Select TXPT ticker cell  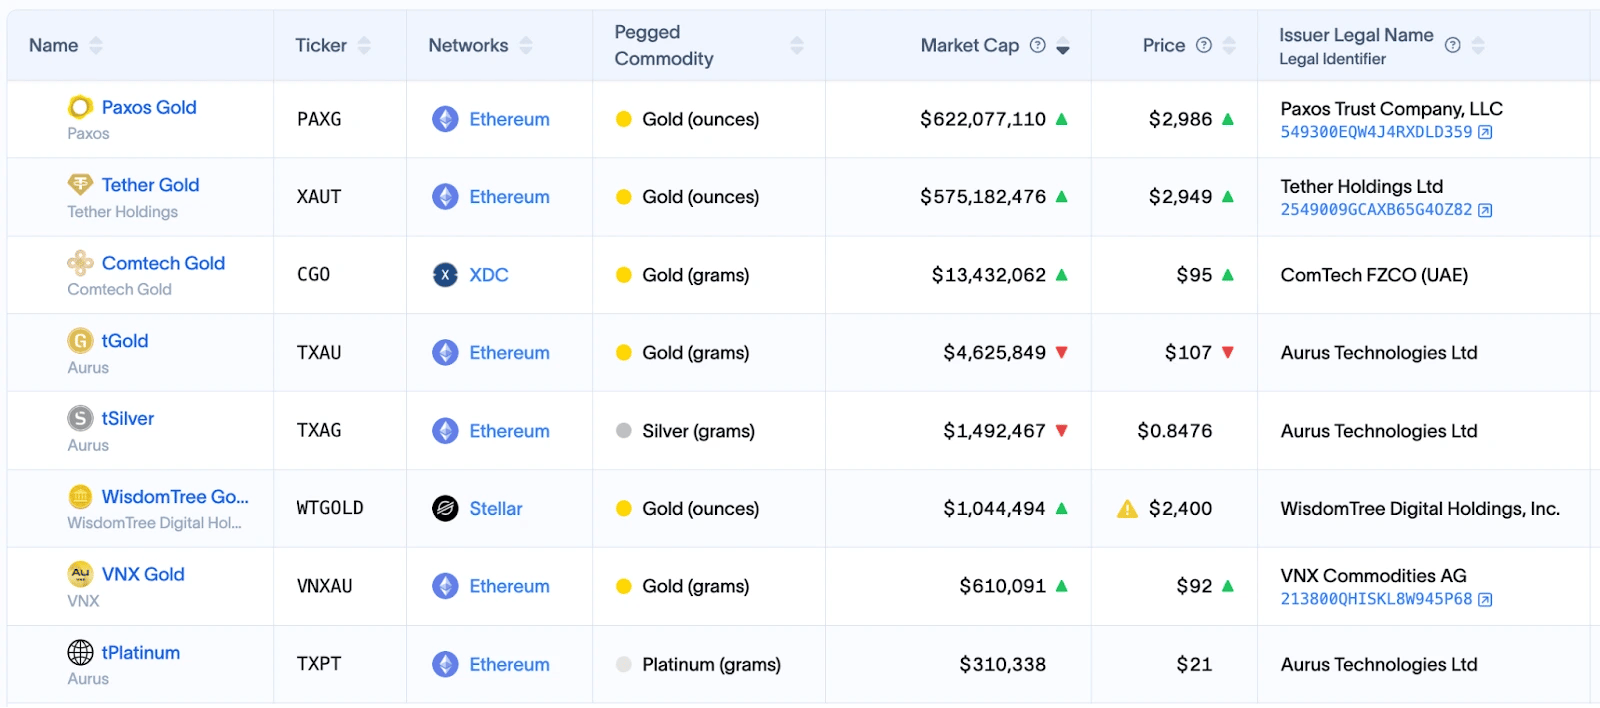[319, 664]
